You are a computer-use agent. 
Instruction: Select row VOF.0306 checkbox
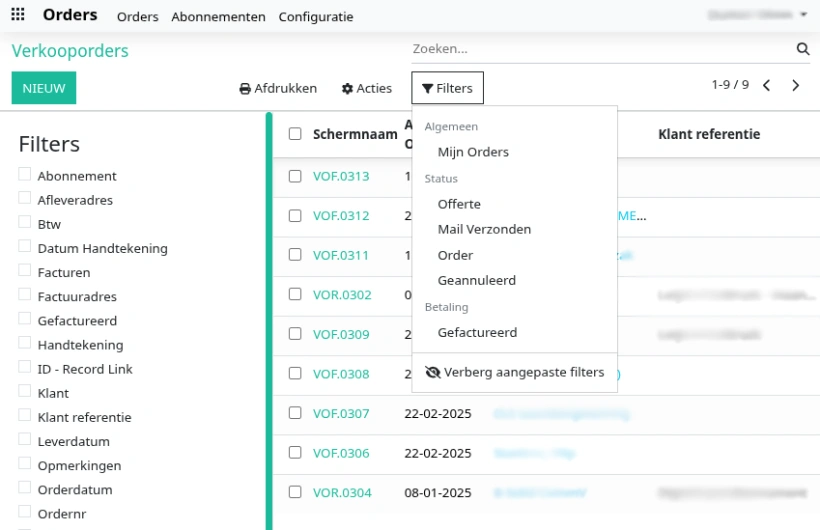pos(295,453)
